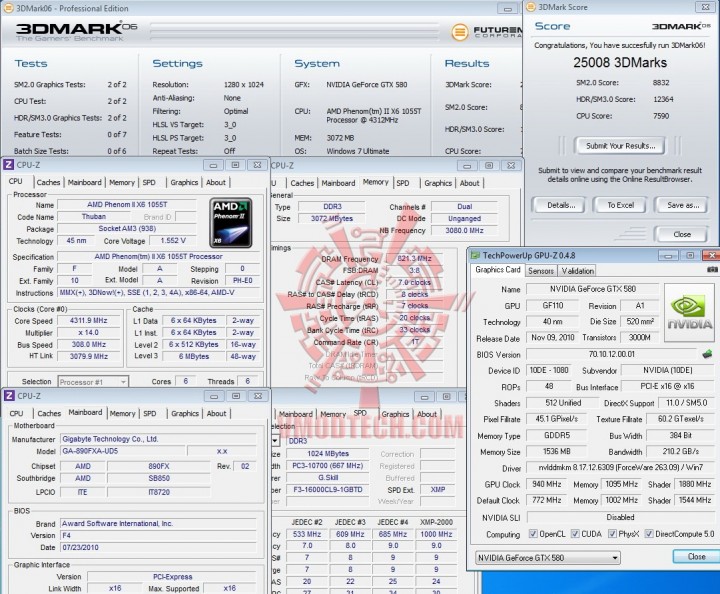Toggle the OpenCL checkbox

coord(533,534)
